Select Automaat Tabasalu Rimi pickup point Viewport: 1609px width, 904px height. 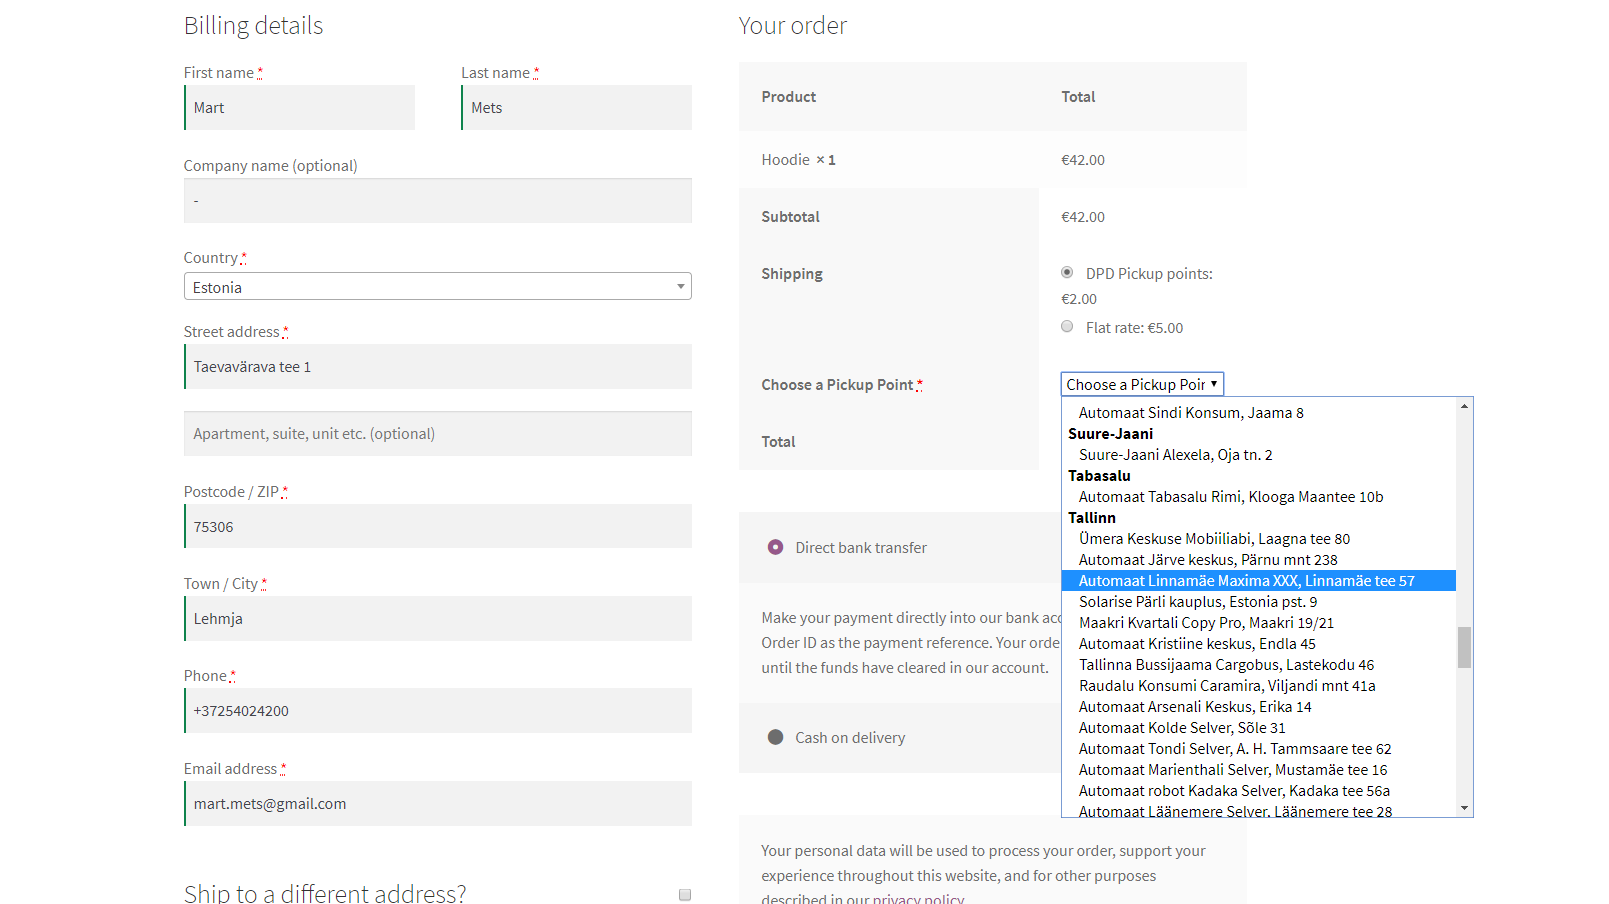coord(1231,497)
